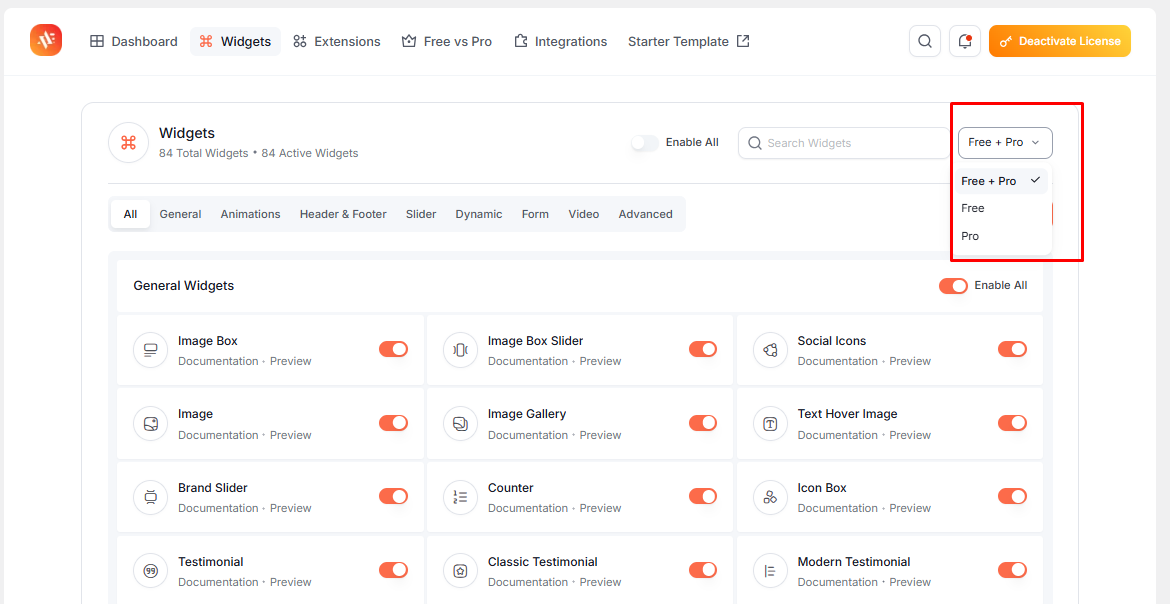Screen dimensions: 1170x604
Task: Disable the Image Box Slider toggle
Action: click(703, 349)
